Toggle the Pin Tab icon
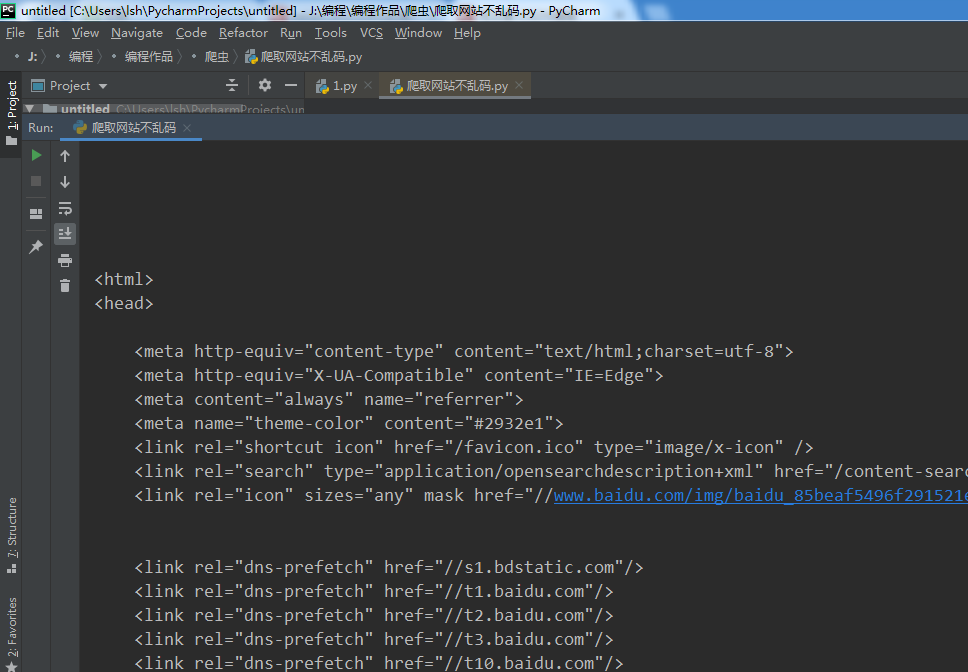 [36, 247]
